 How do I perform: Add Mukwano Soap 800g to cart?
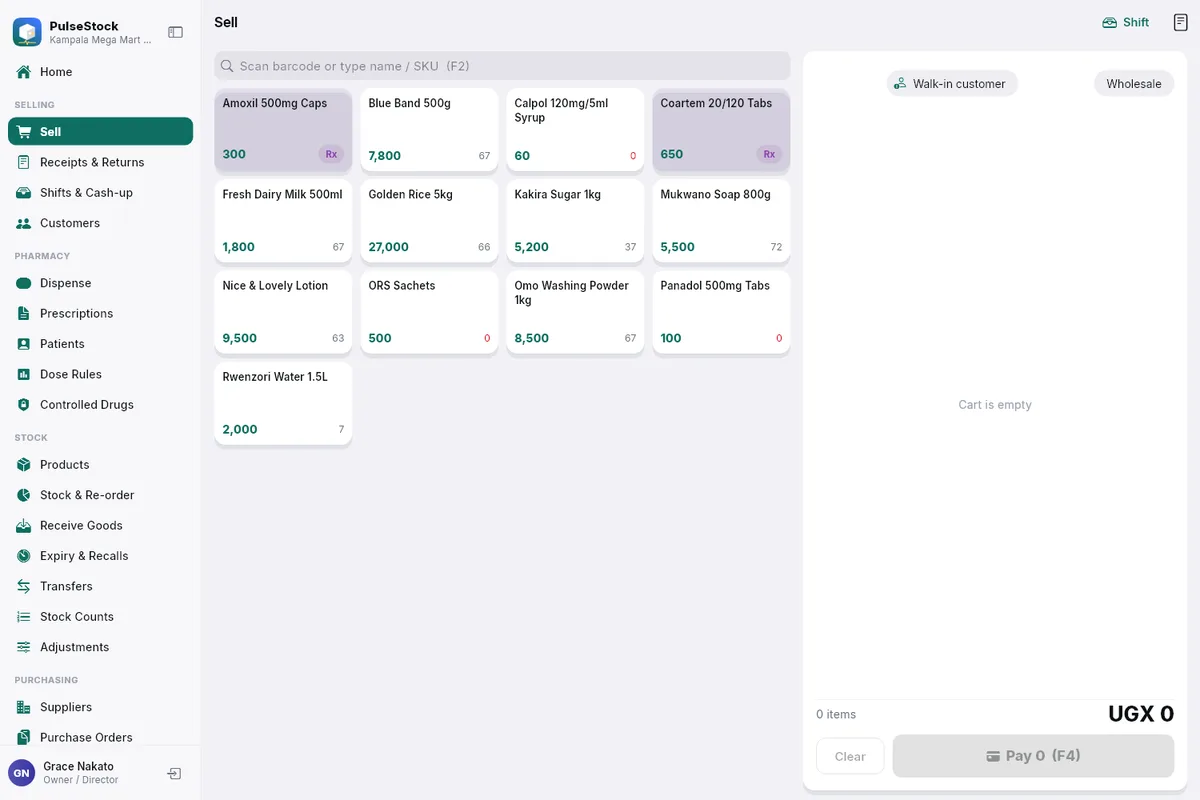(721, 221)
